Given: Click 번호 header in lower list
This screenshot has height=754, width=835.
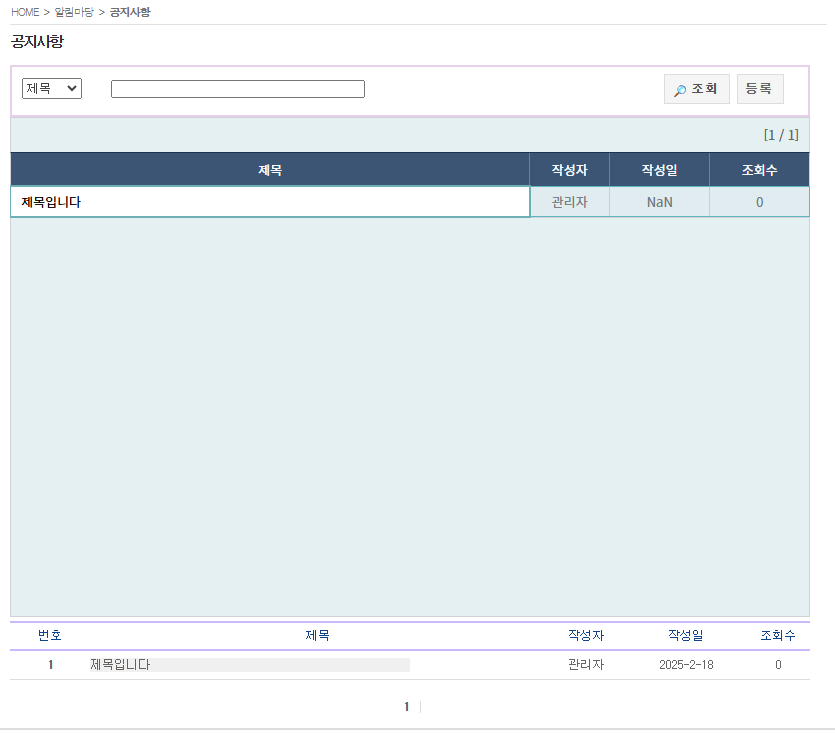Looking at the screenshot, I should tap(50, 635).
